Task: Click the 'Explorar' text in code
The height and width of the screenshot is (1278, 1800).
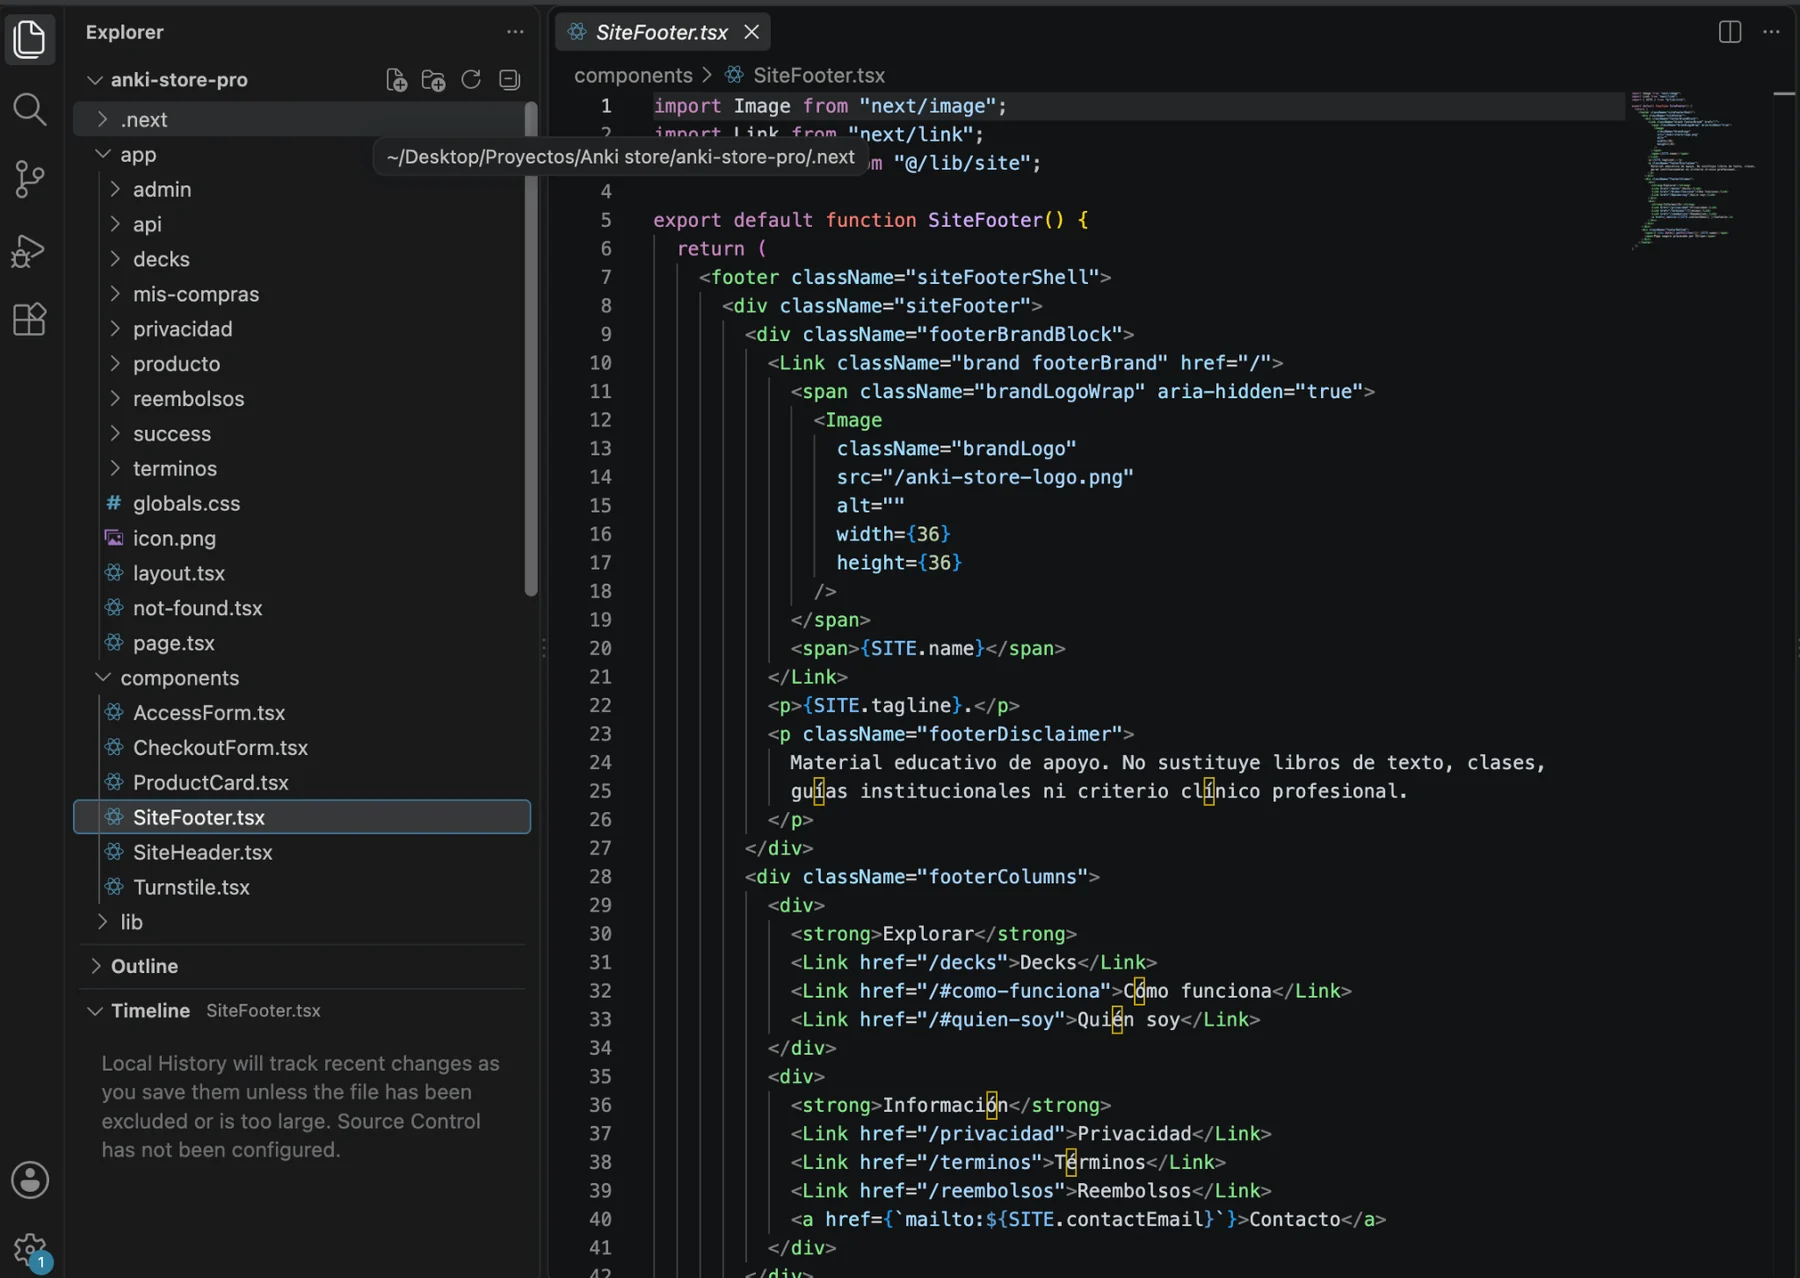Action: (x=928, y=934)
